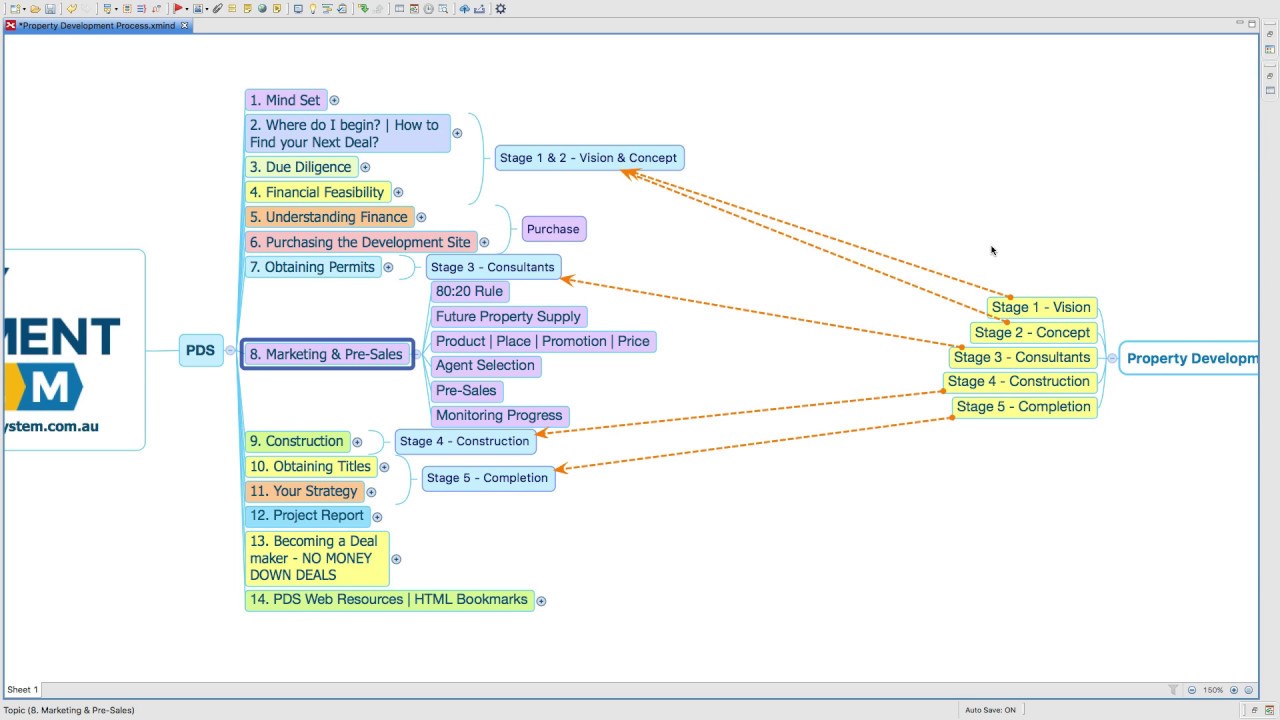This screenshot has width=1280, height=720.
Task: Add a note using the yellow note icon
Action: click(x=247, y=8)
